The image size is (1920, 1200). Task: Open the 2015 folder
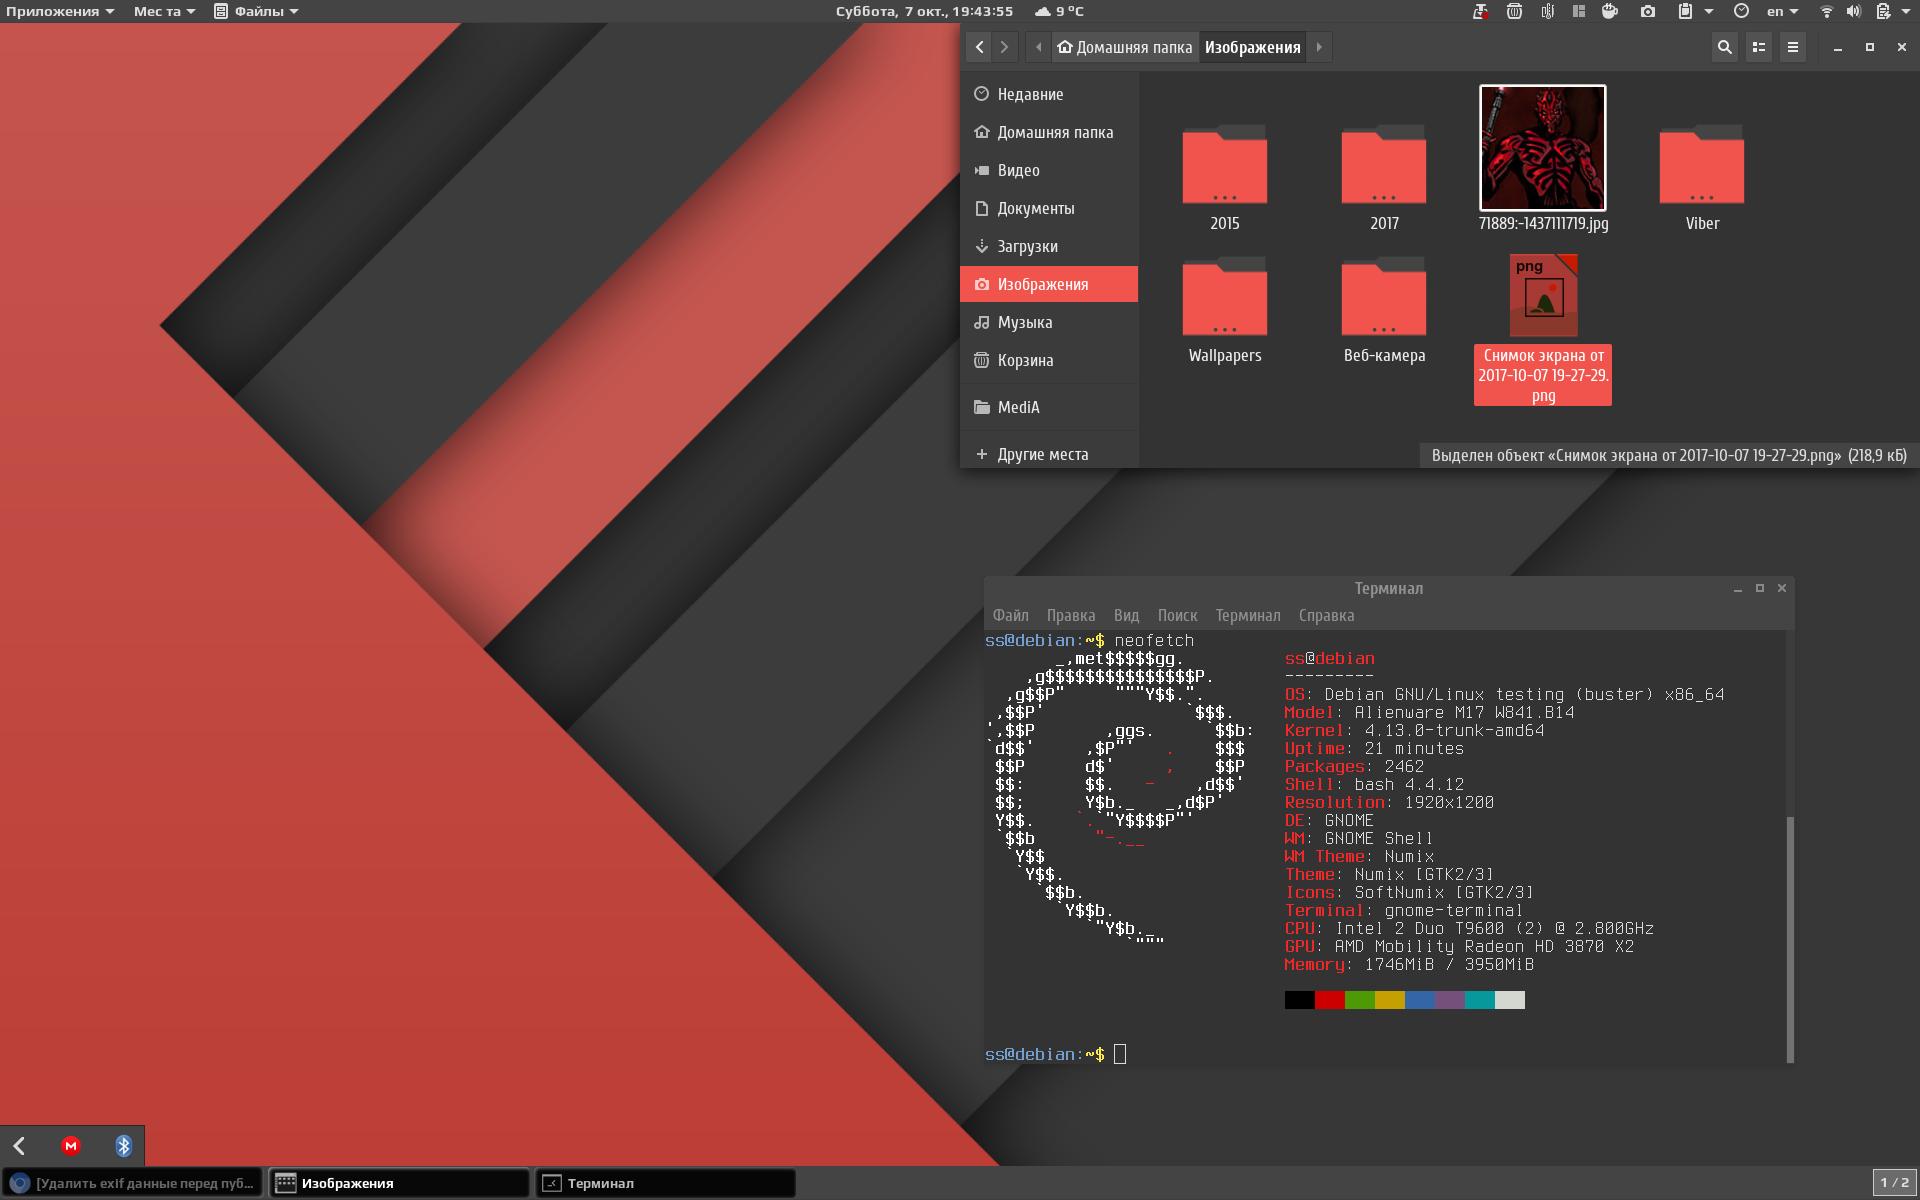pyautogui.click(x=1225, y=179)
